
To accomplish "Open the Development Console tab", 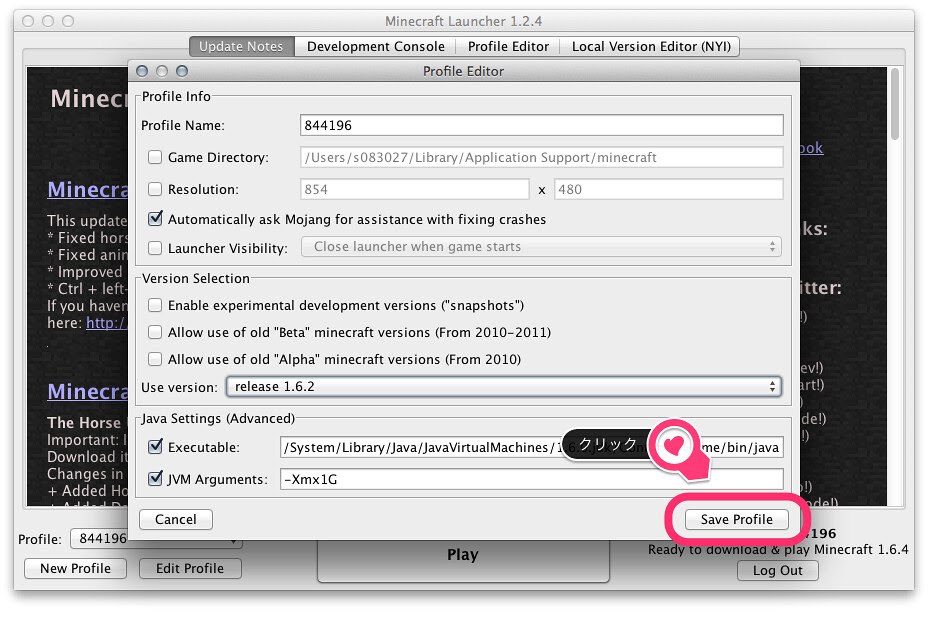I will [x=375, y=47].
